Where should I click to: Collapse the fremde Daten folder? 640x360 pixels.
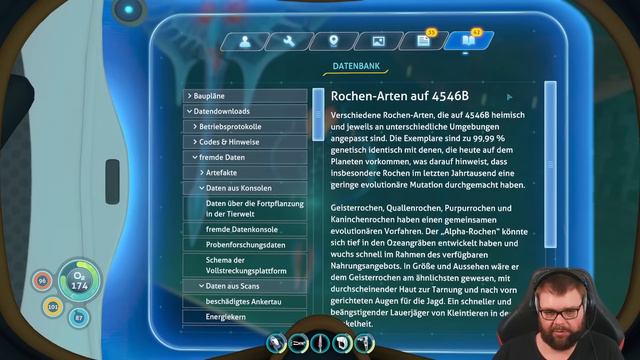coord(245,157)
